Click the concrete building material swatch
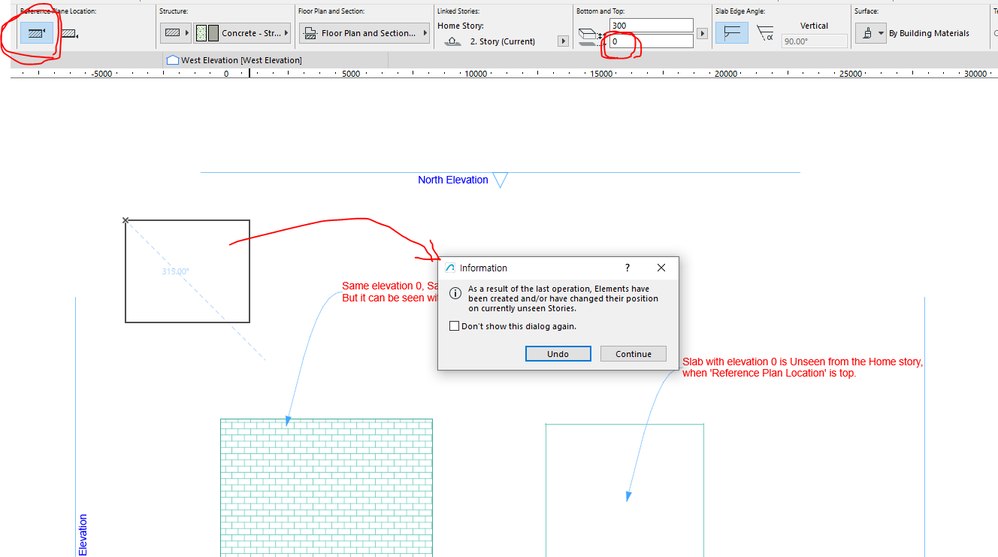This screenshot has height=557, width=998. [x=207, y=33]
